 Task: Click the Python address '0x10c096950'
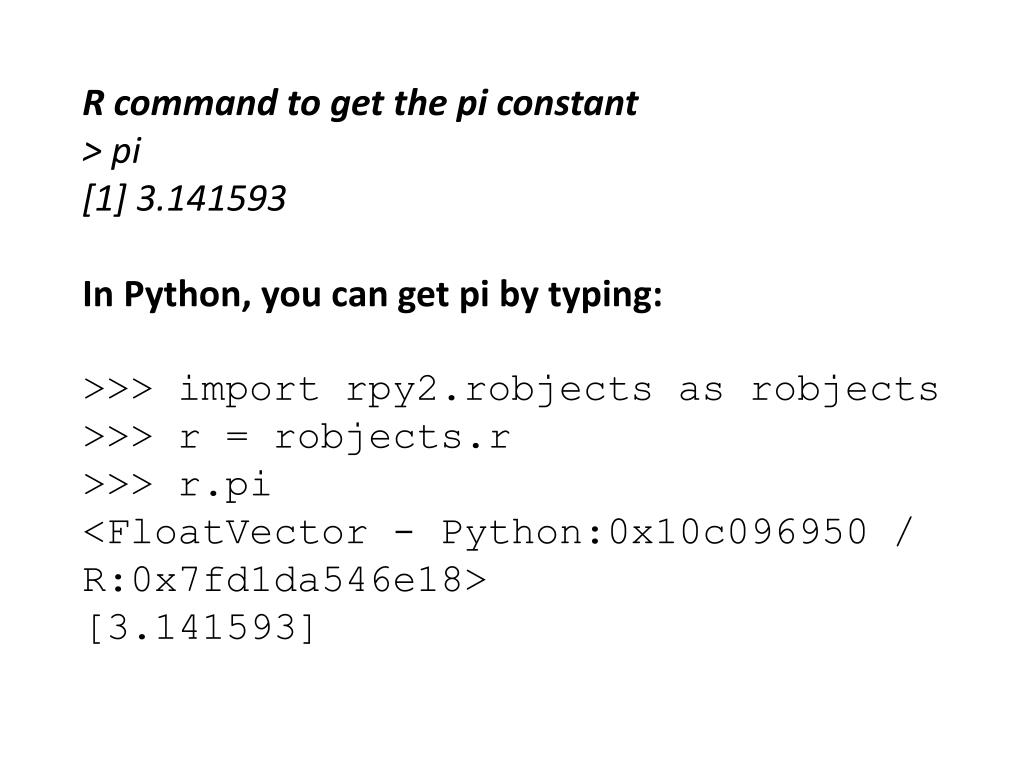(738, 532)
